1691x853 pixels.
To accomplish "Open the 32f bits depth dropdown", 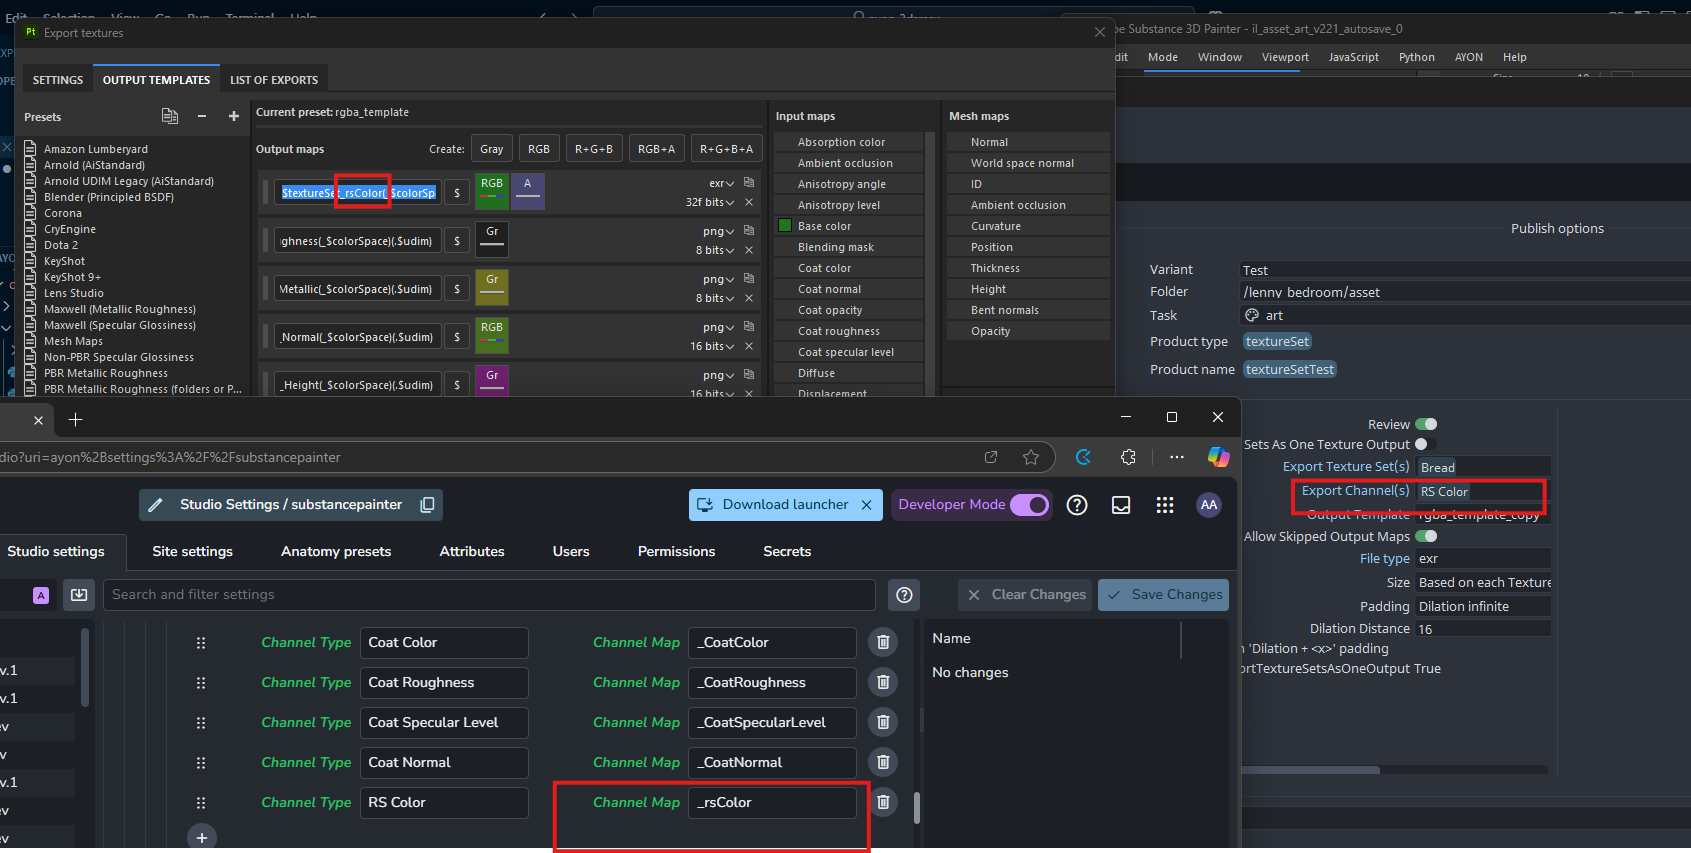I will point(710,202).
